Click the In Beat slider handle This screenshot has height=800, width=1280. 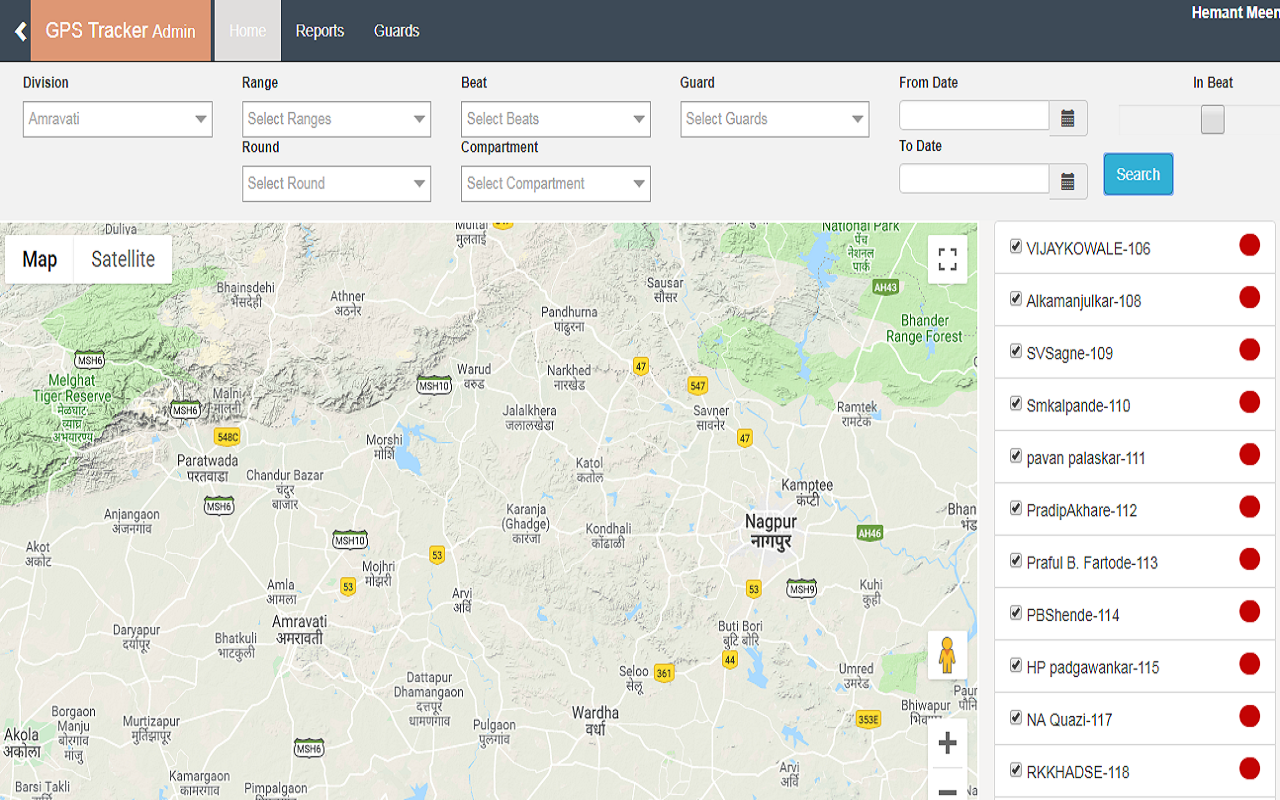1212,120
